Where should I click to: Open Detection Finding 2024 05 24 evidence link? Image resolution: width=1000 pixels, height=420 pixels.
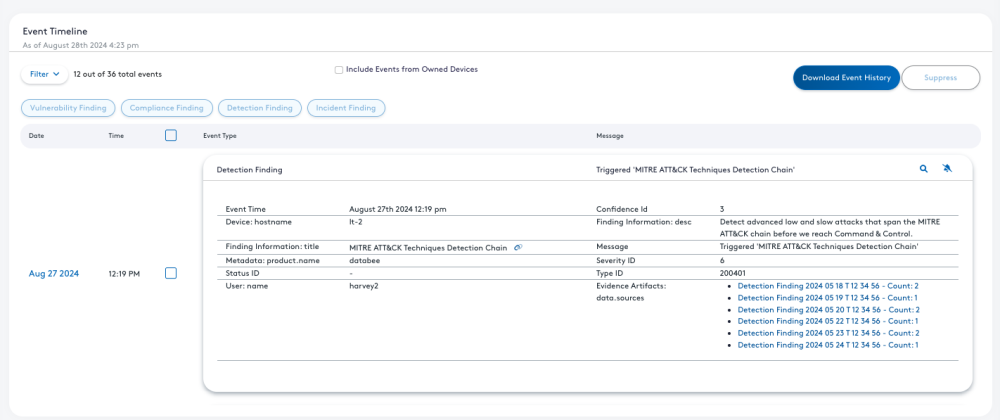click(828, 345)
